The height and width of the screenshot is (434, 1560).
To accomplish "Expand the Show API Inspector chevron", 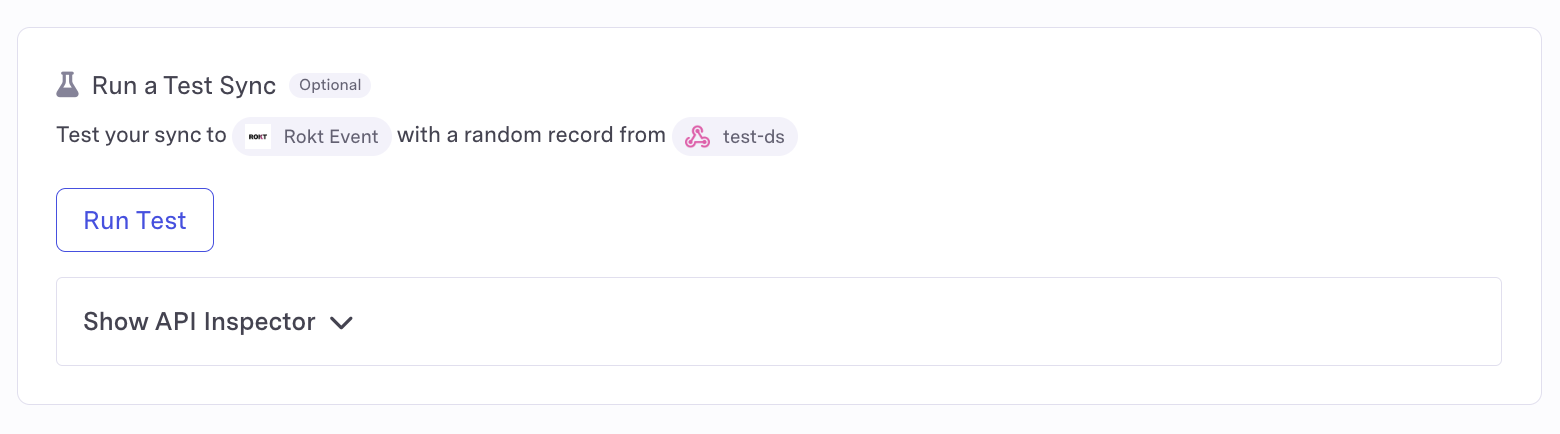I will pos(341,323).
